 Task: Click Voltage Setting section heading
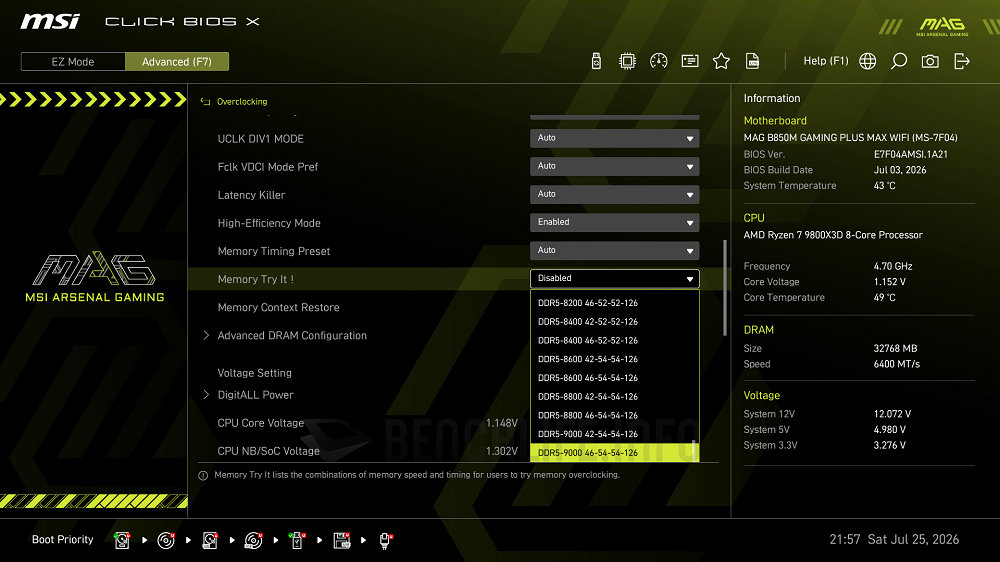(254, 373)
